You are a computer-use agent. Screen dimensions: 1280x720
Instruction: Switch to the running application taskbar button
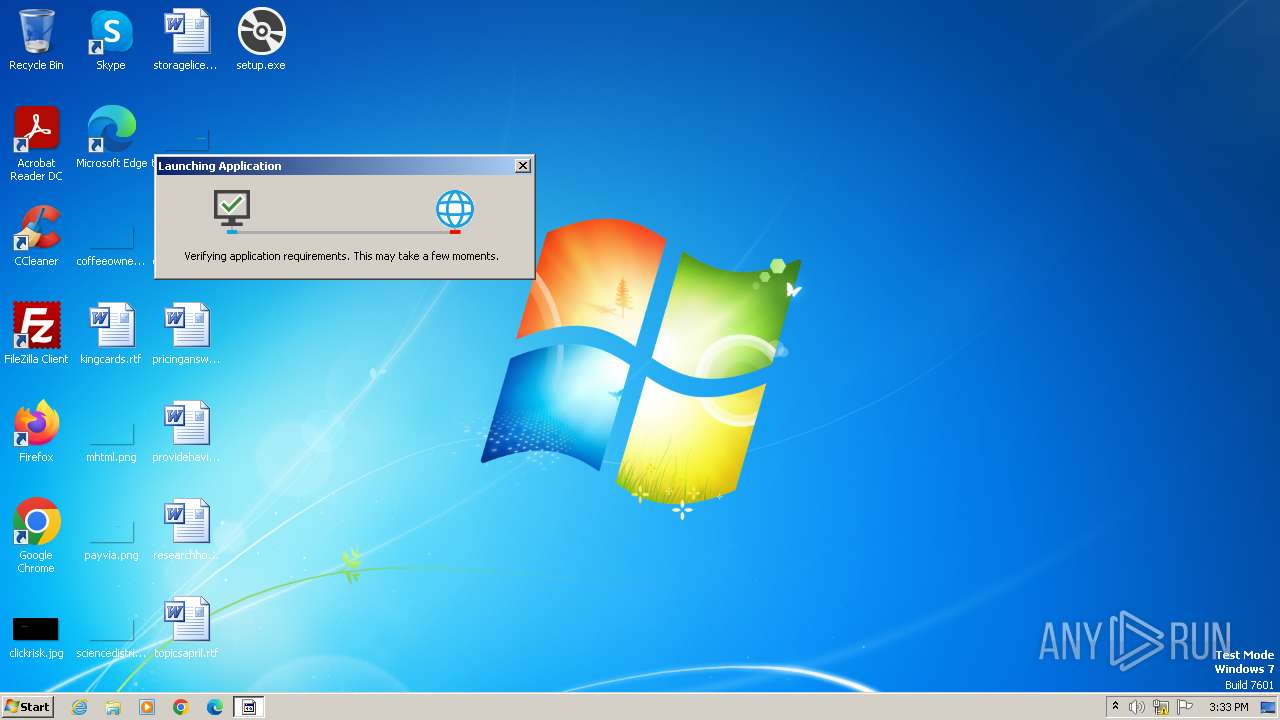tap(249, 707)
